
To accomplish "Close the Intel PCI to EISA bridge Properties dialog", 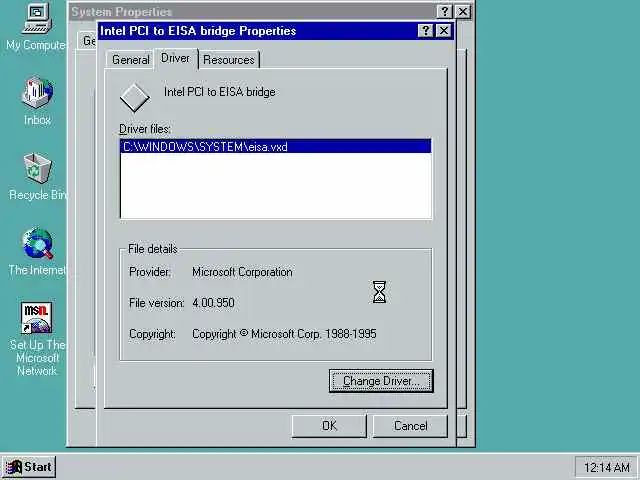I will point(444,31).
